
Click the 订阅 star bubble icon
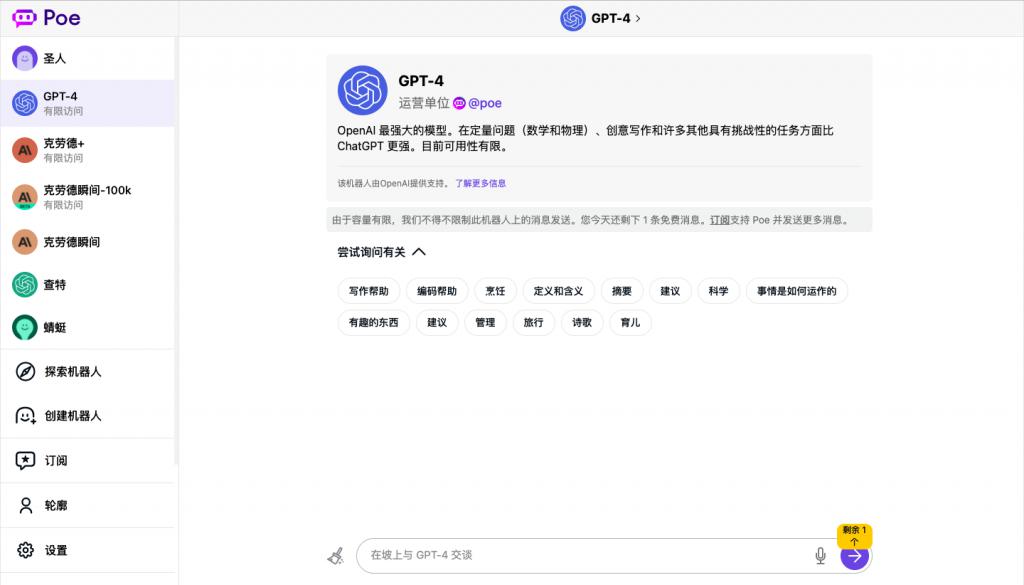[25, 460]
